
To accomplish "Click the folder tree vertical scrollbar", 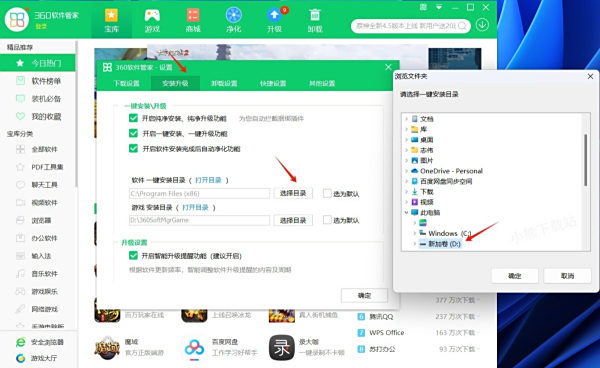I will (x=585, y=160).
